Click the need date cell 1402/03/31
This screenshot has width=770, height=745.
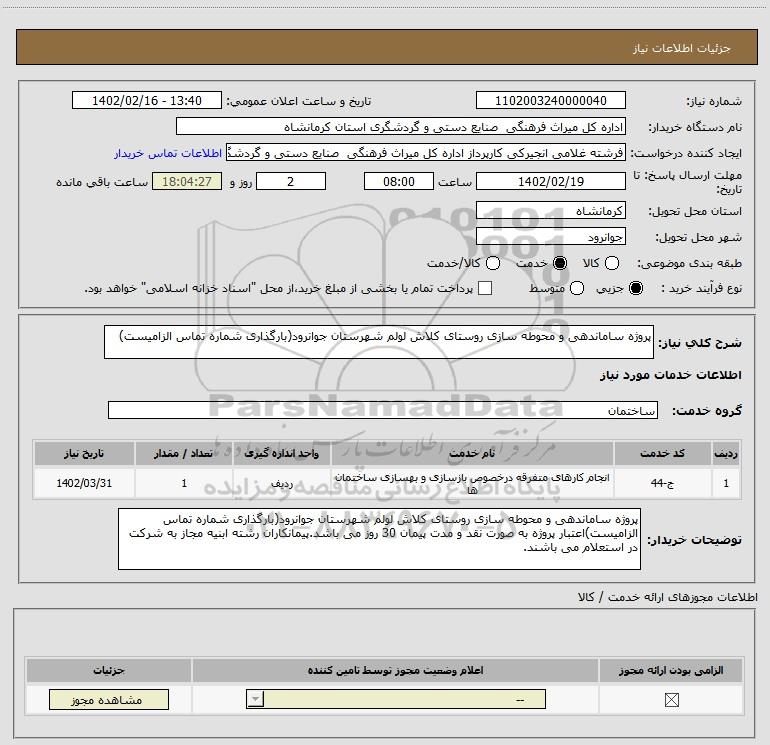84,483
